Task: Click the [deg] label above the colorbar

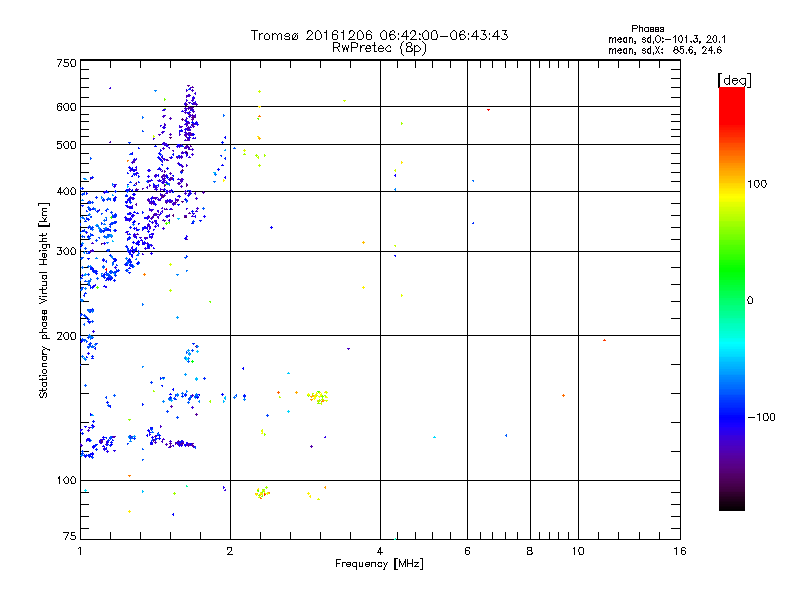Action: pyautogui.click(x=734, y=80)
